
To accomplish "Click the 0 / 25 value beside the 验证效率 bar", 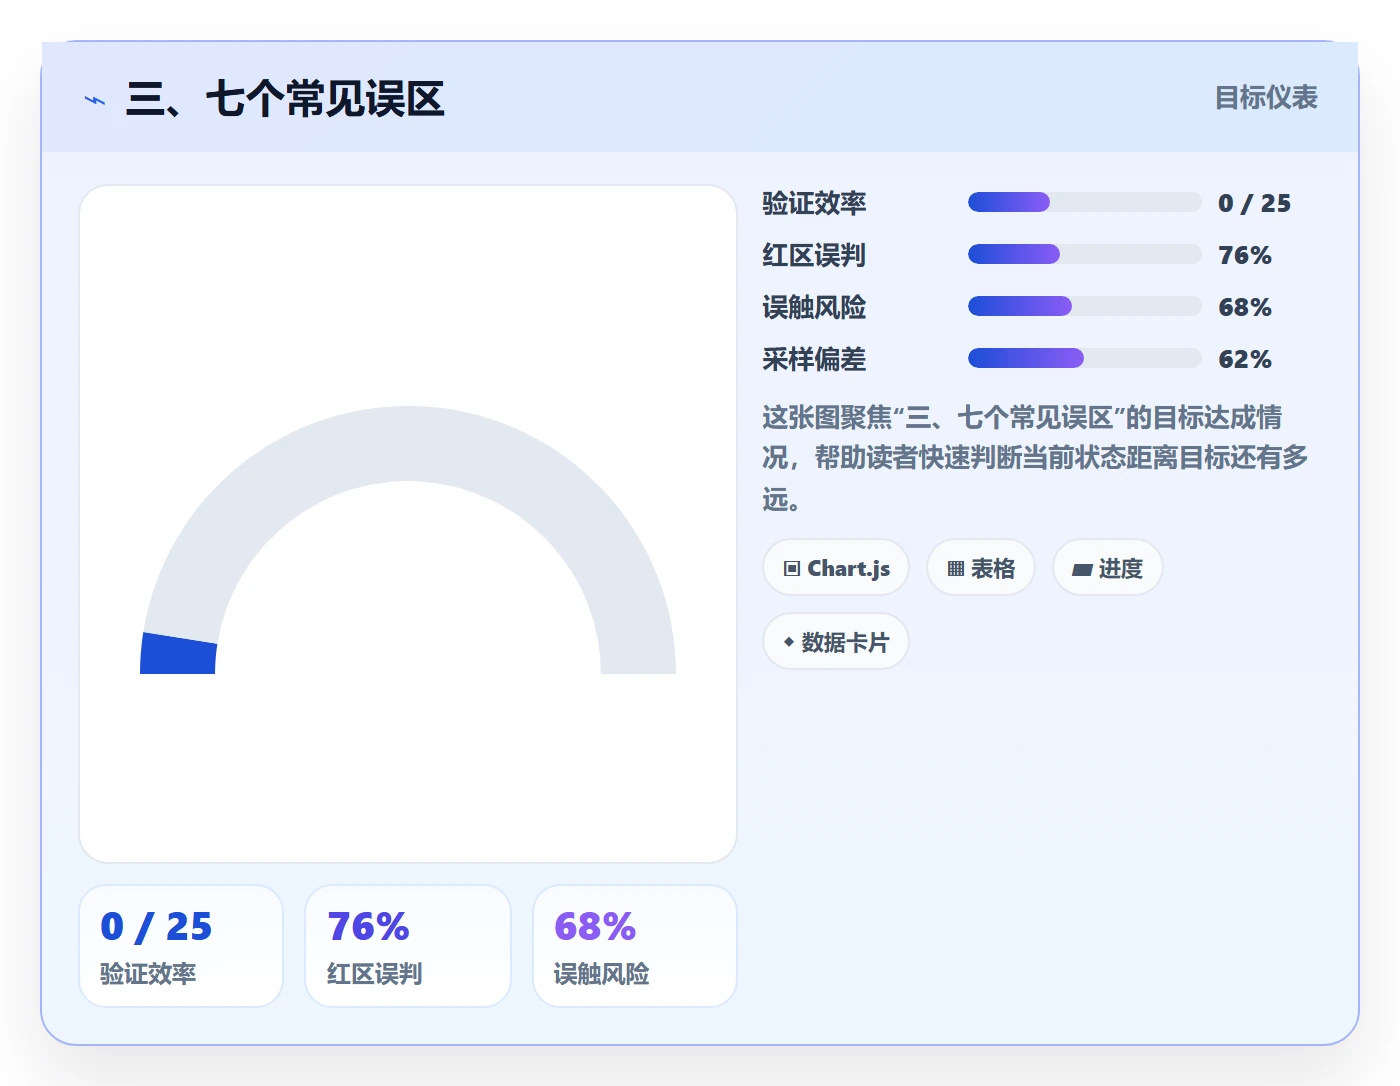I will click(x=1254, y=203).
